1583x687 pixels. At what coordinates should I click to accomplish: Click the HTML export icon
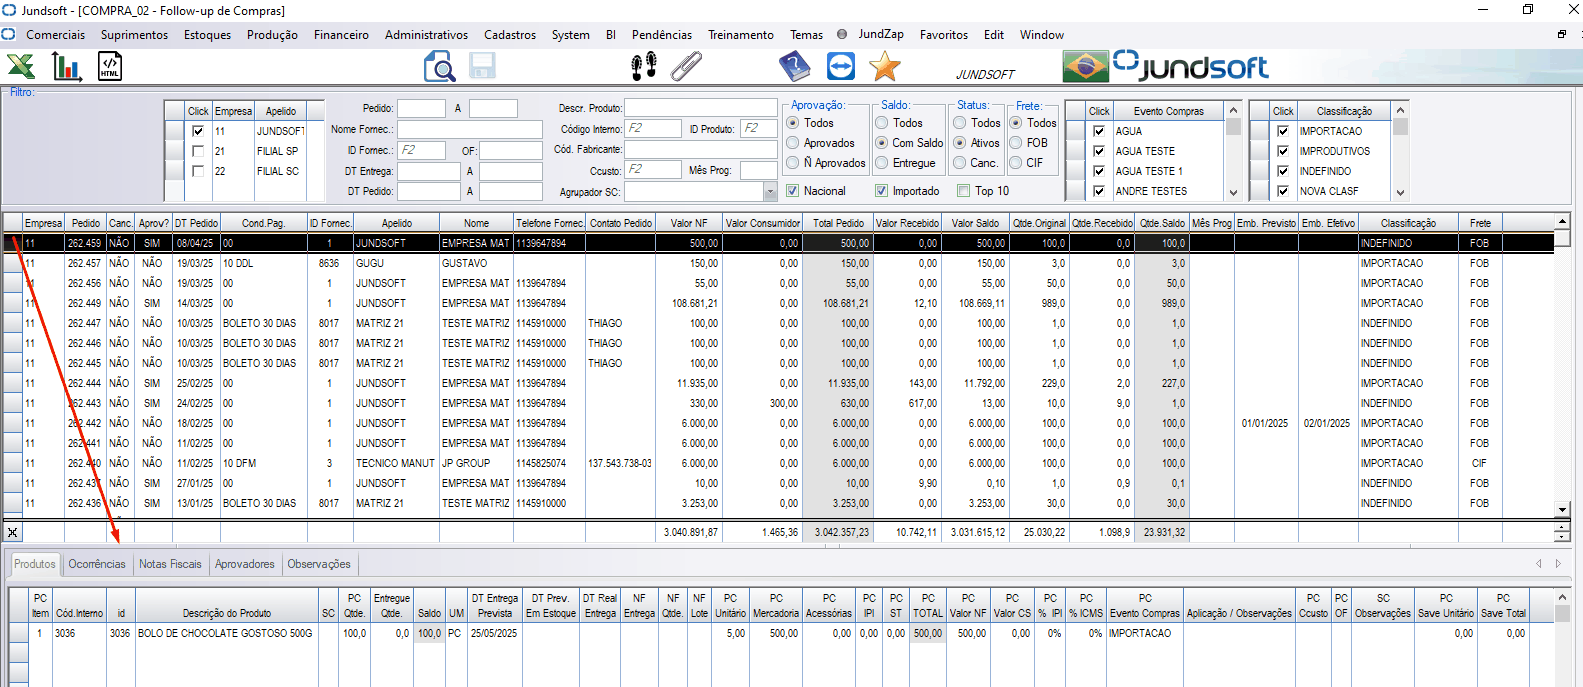(109, 67)
